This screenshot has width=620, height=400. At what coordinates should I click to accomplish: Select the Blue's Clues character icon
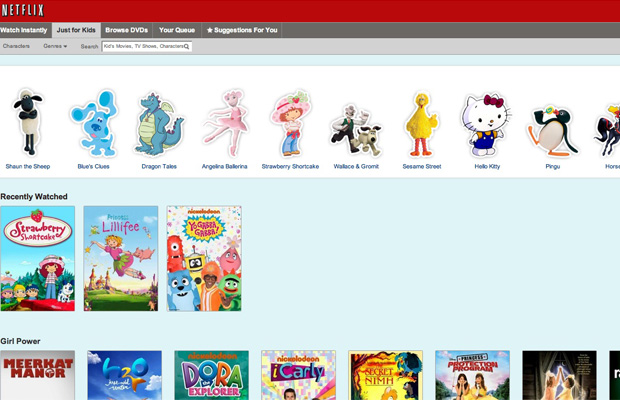click(x=93, y=122)
